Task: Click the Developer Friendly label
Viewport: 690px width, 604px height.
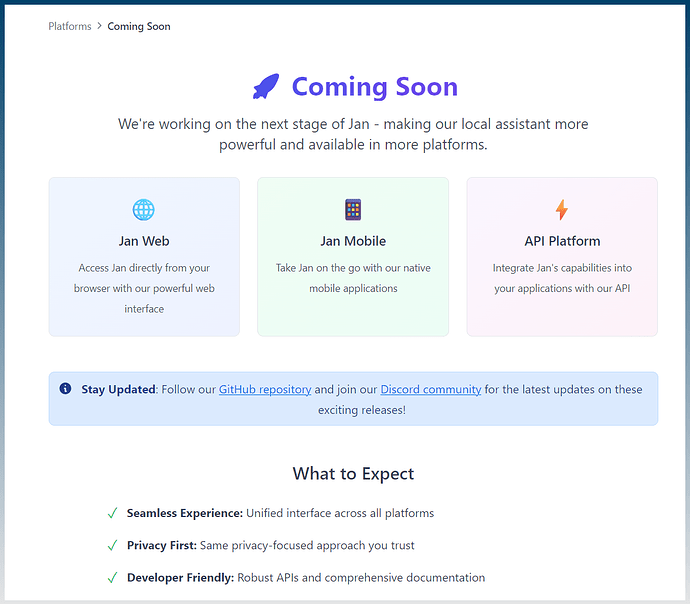Action: (180, 578)
